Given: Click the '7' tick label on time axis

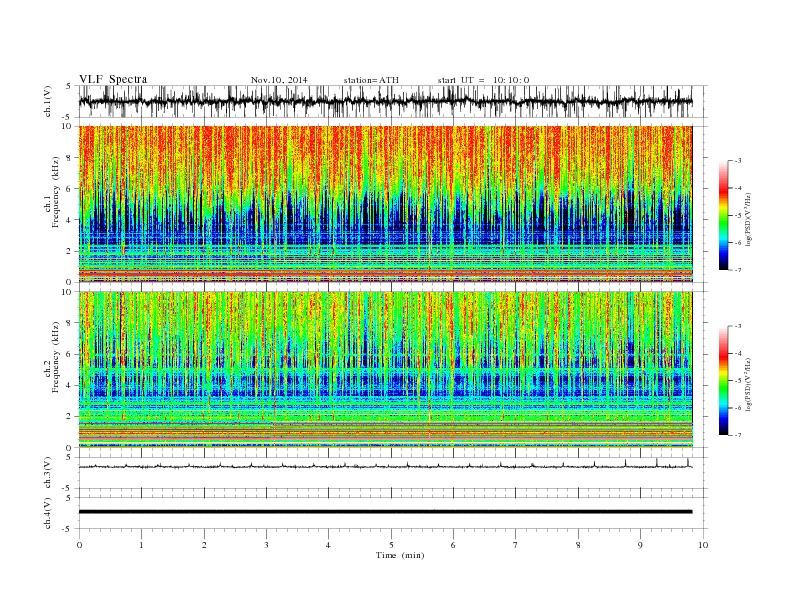Looking at the screenshot, I should coord(516,545).
